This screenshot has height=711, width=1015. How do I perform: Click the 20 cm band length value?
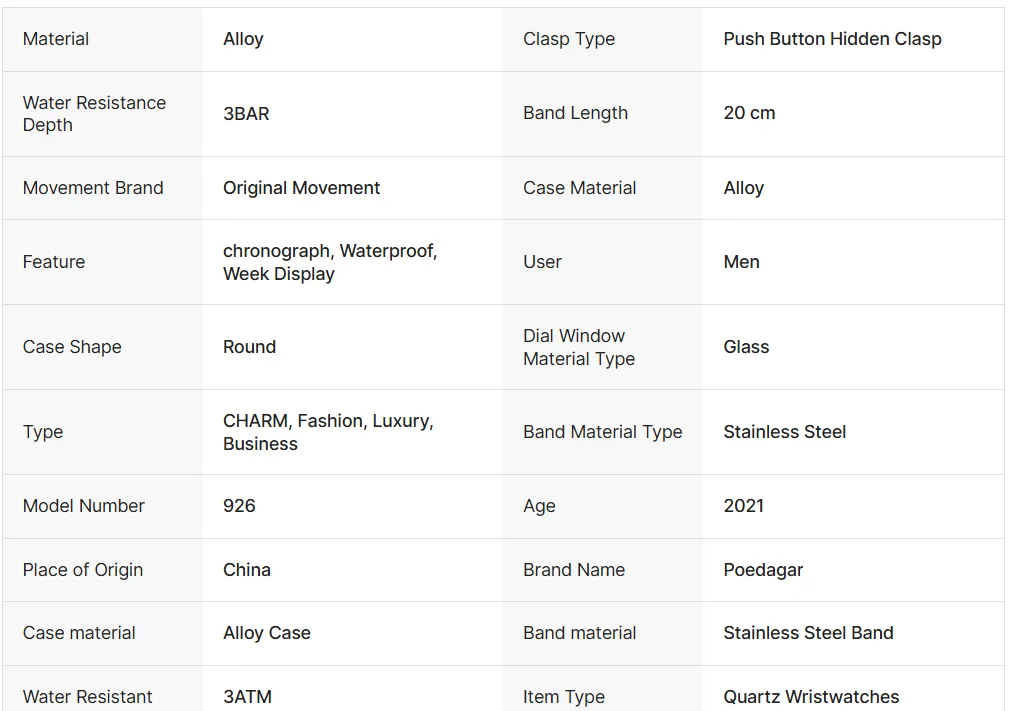[x=749, y=113]
